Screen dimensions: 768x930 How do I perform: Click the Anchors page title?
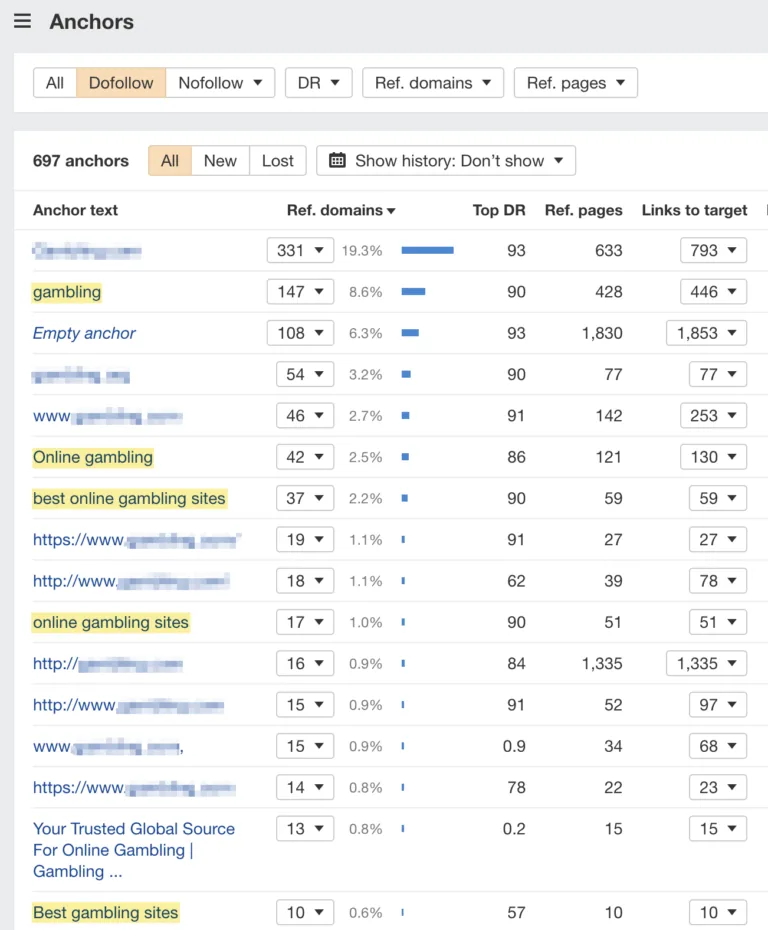[x=91, y=22]
